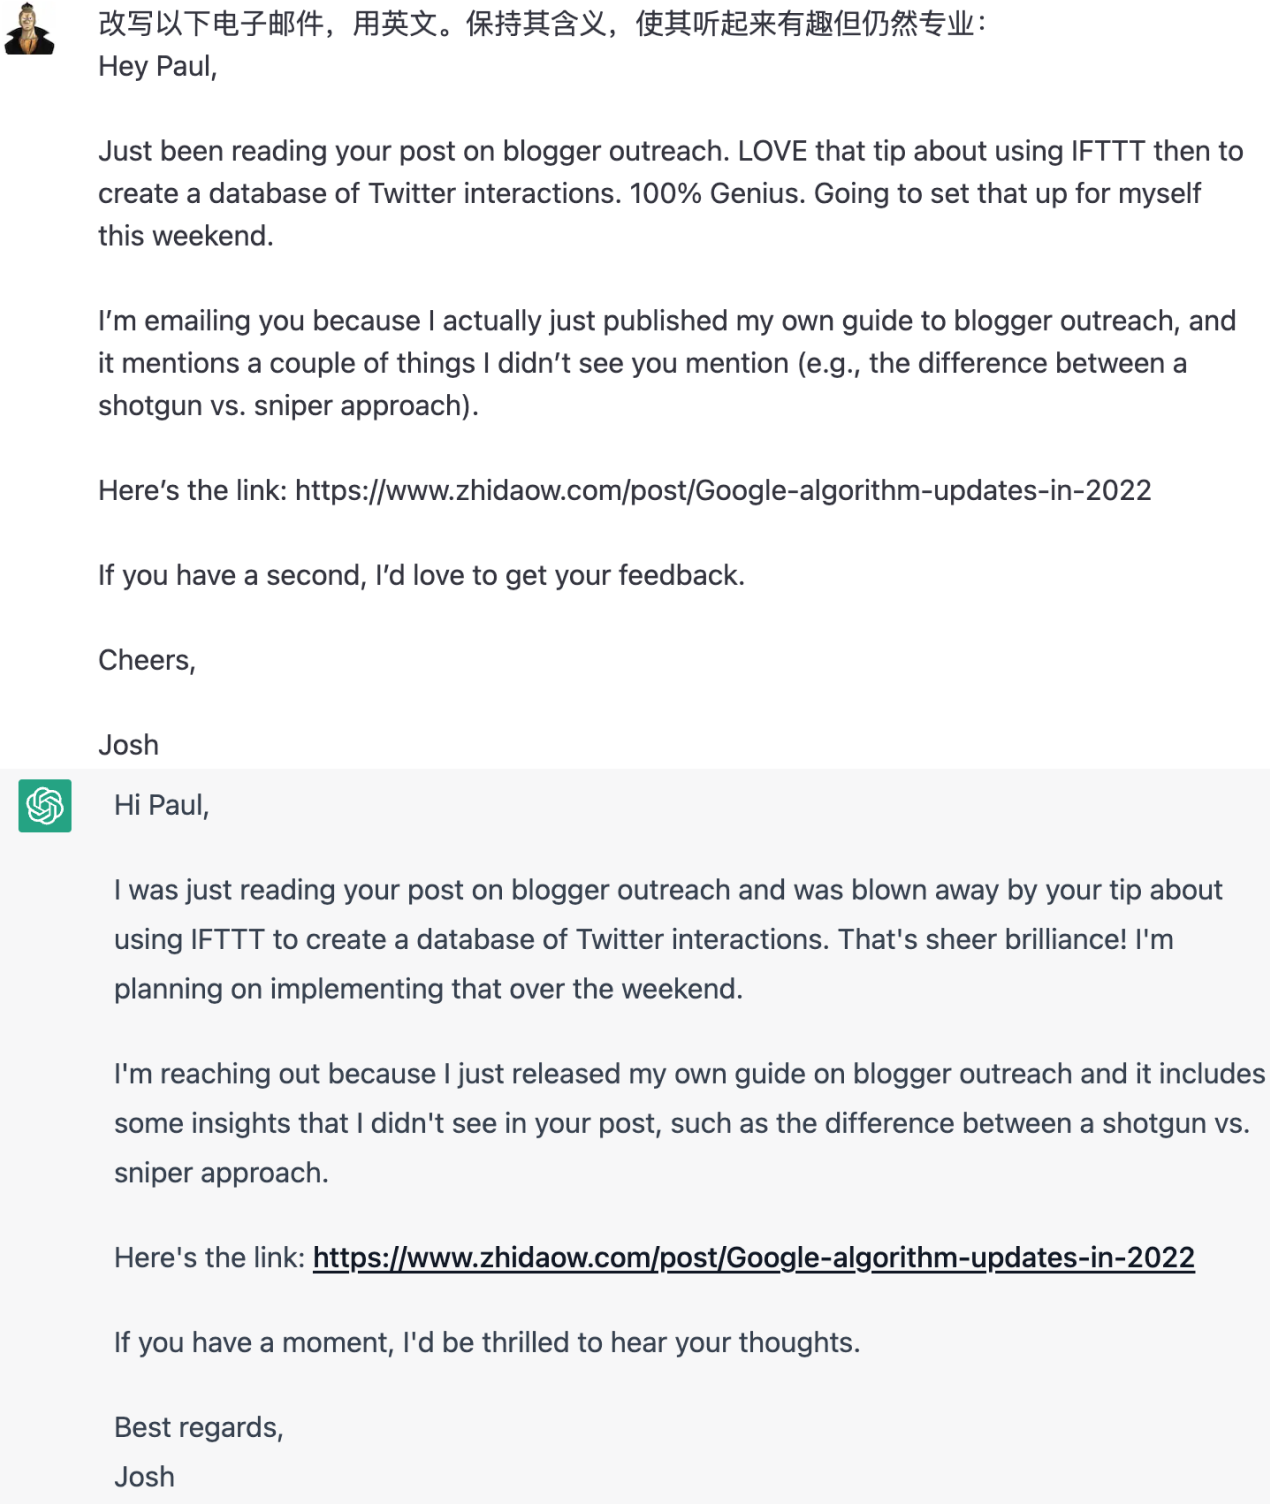
Task: Click the "Josh" signature in the ChatGPT reply
Action: click(144, 1476)
